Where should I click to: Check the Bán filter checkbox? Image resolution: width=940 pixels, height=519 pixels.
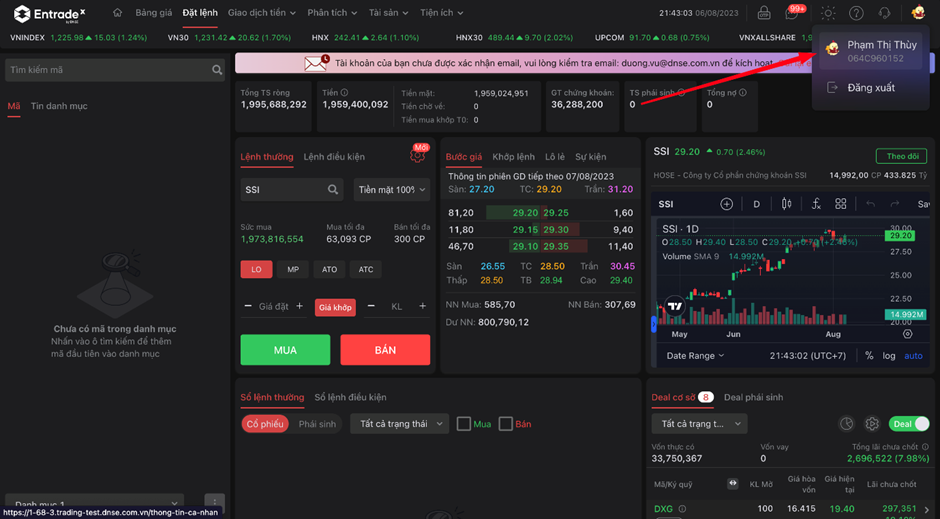point(506,424)
